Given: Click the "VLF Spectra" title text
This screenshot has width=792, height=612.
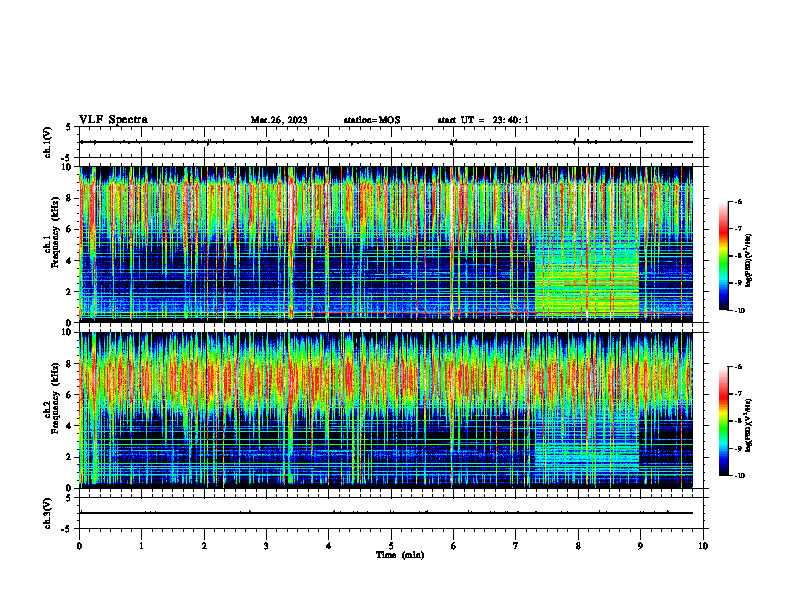Looking at the screenshot, I should (x=113, y=120).
